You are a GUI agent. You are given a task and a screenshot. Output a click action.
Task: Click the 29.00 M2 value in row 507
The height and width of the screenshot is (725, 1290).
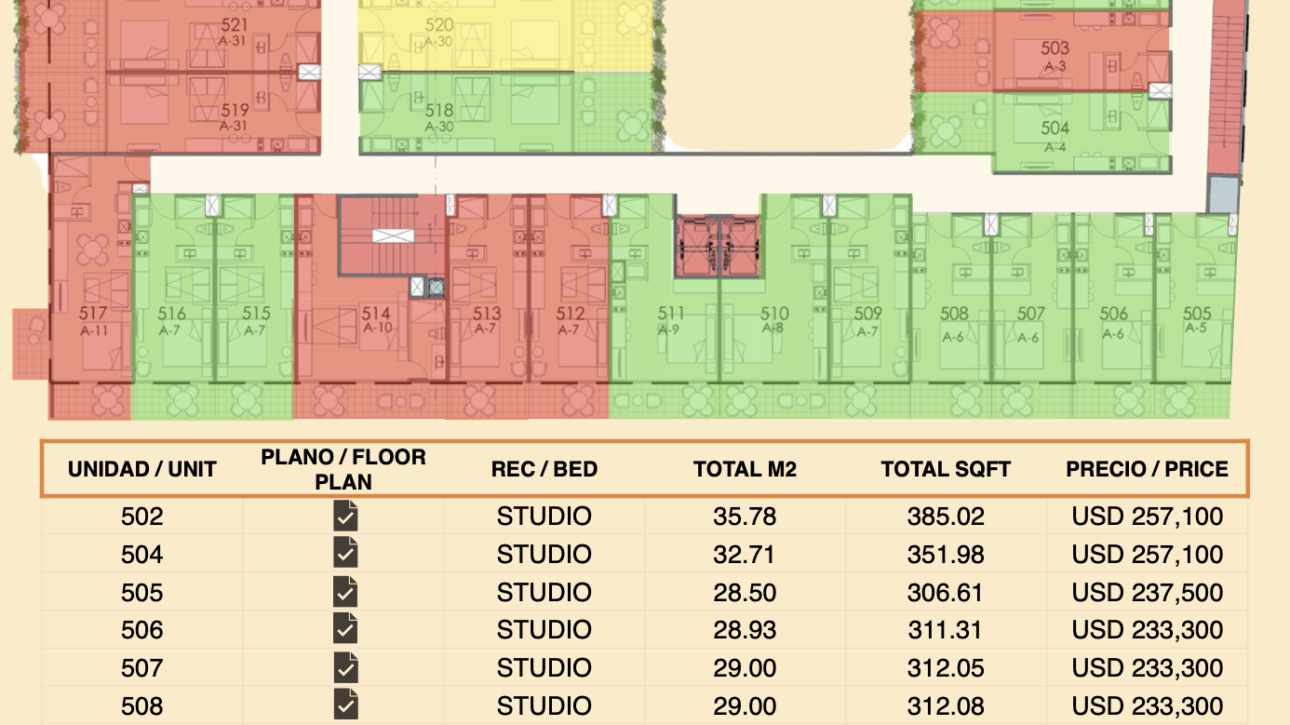745,669
